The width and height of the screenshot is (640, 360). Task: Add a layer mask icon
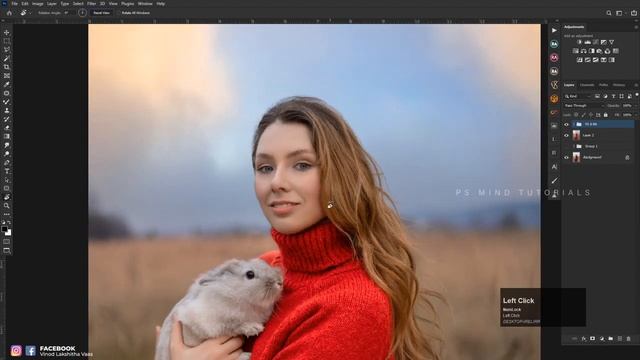pos(593,339)
